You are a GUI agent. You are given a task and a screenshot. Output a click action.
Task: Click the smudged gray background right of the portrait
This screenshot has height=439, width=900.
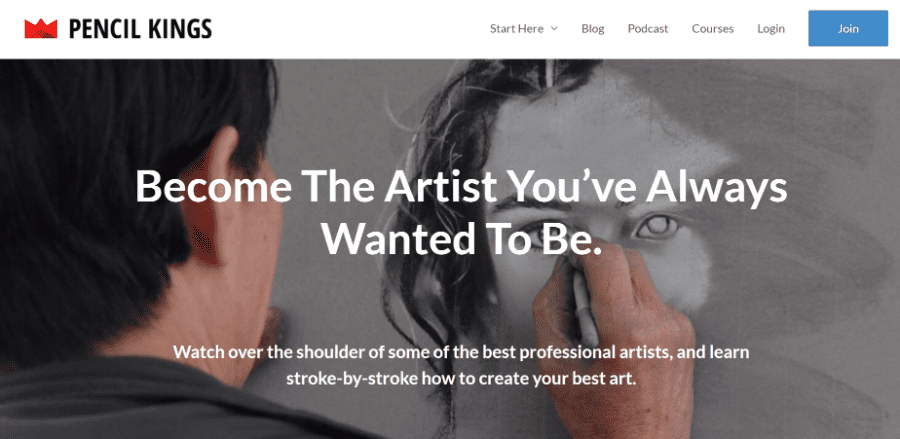click(x=820, y=250)
